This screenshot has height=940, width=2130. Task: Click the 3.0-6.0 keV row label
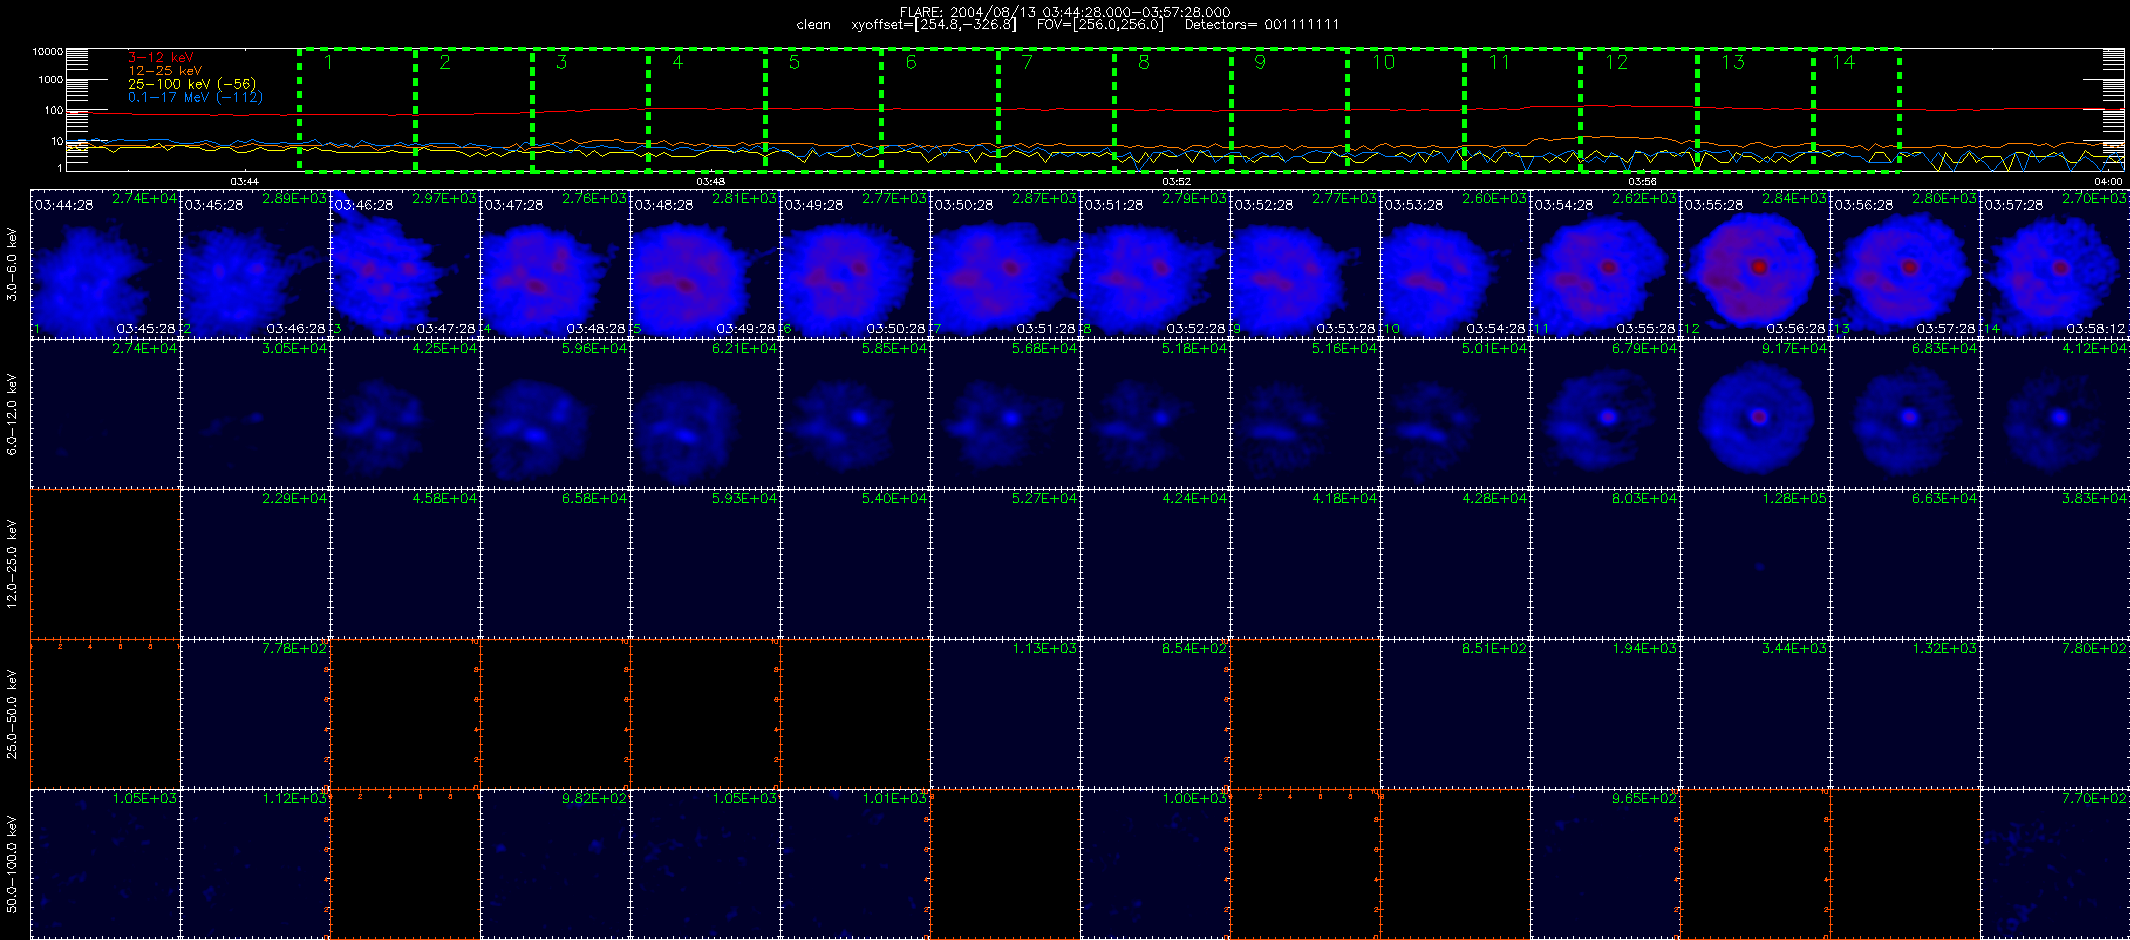click(12, 264)
